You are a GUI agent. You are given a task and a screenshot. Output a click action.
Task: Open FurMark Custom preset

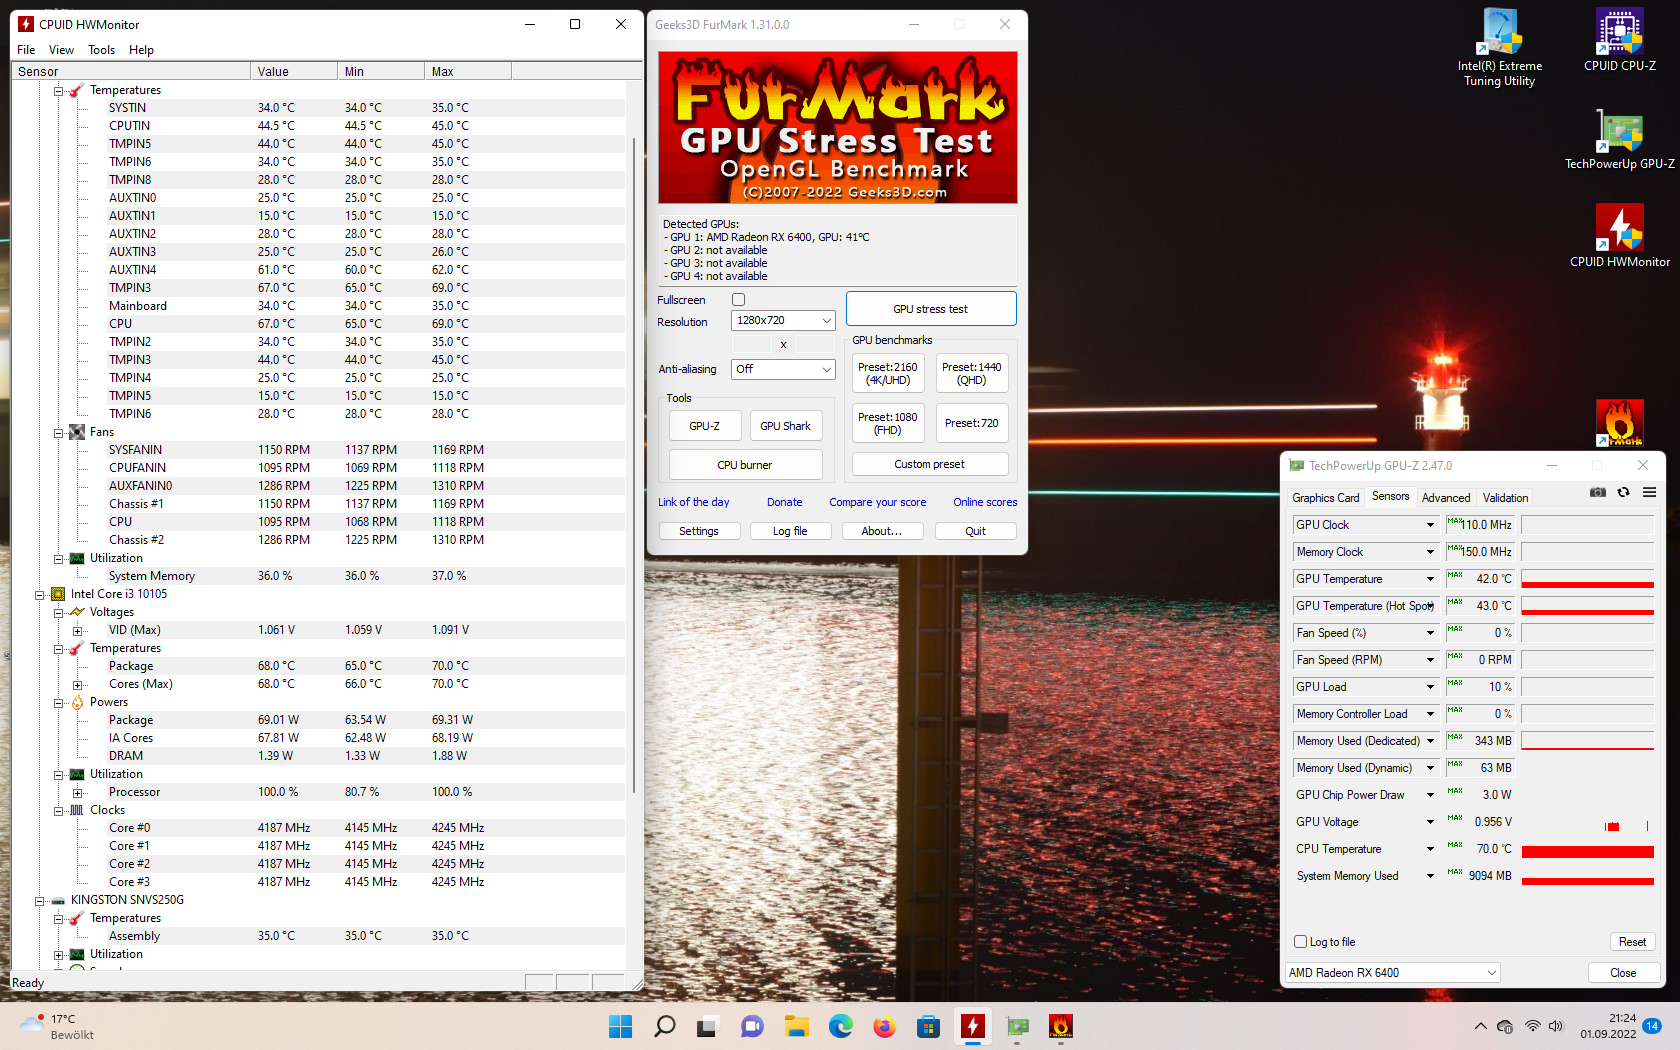pos(930,464)
